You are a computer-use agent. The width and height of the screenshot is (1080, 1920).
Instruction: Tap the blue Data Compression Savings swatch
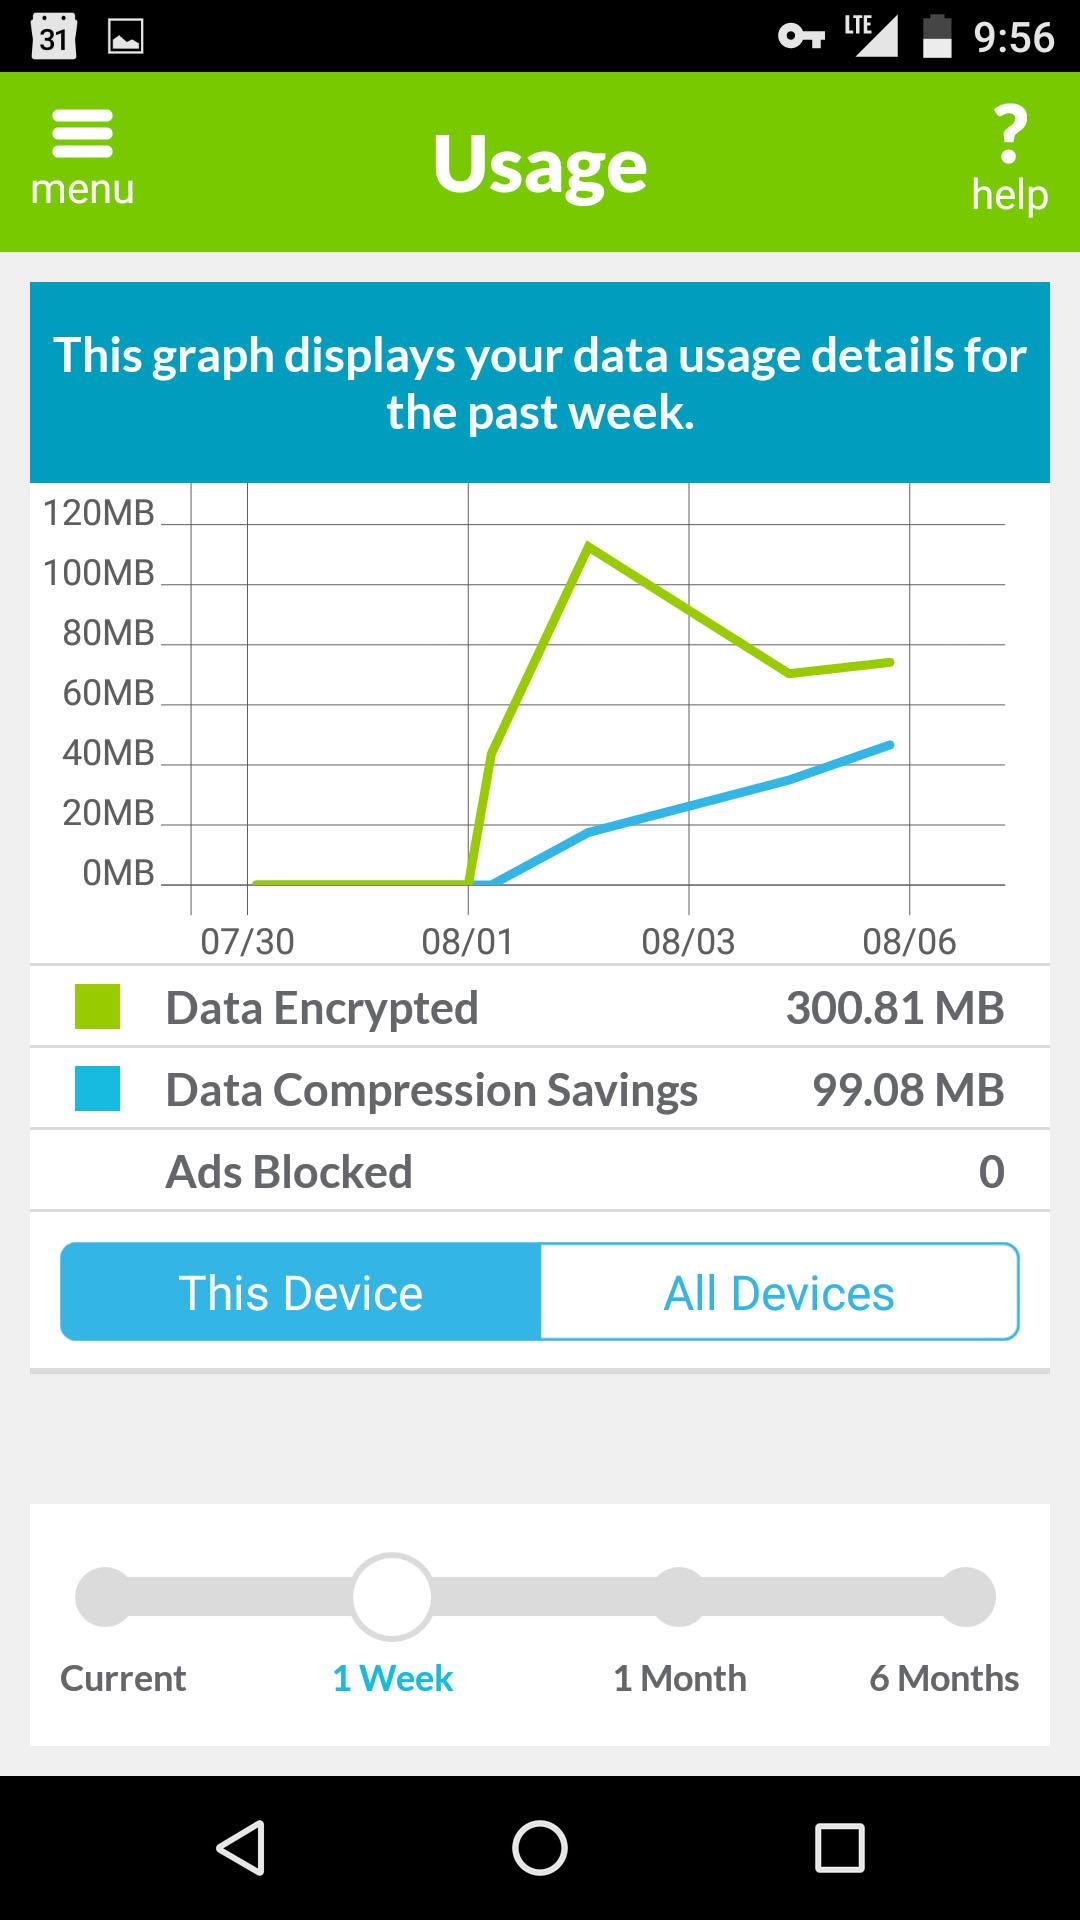click(97, 1088)
